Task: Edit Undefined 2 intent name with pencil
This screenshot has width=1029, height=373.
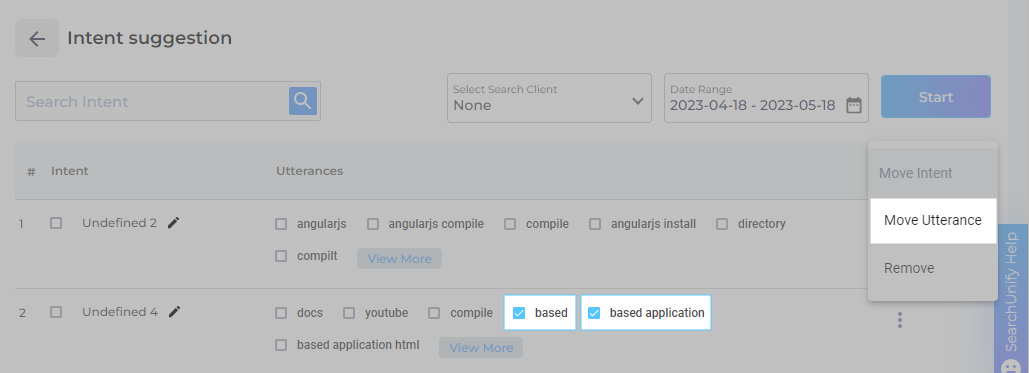Action: 173,223
